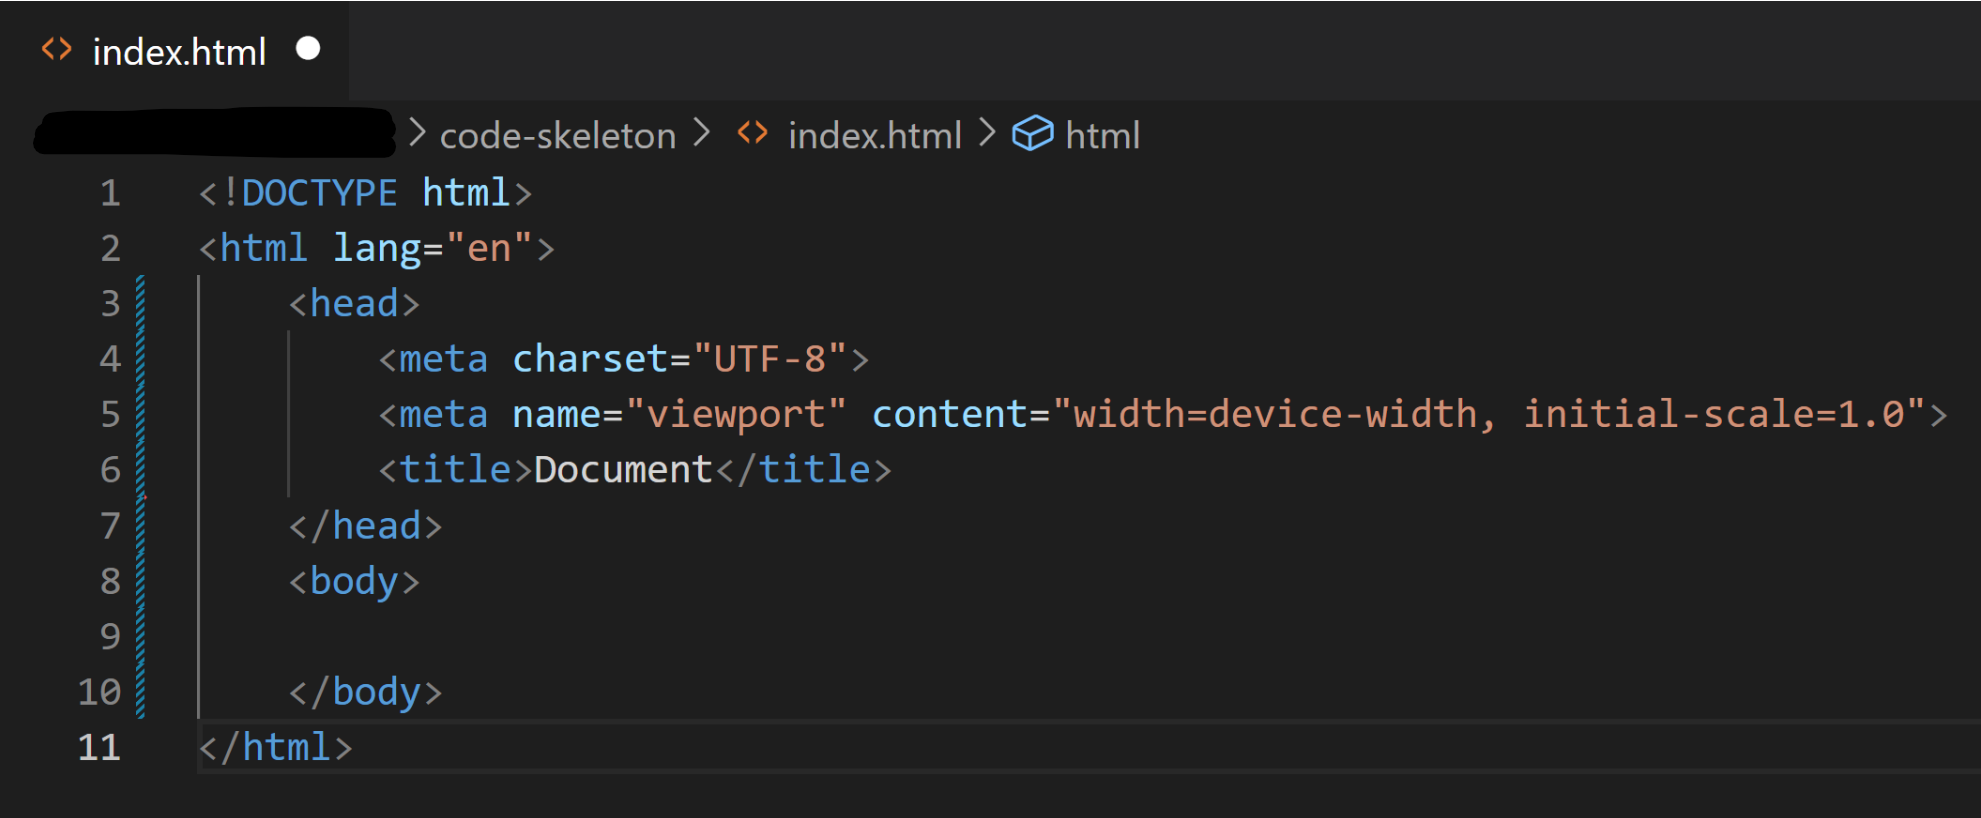Open index.html in the breadcrumb path
The height and width of the screenshot is (818, 1981).
coord(874,135)
